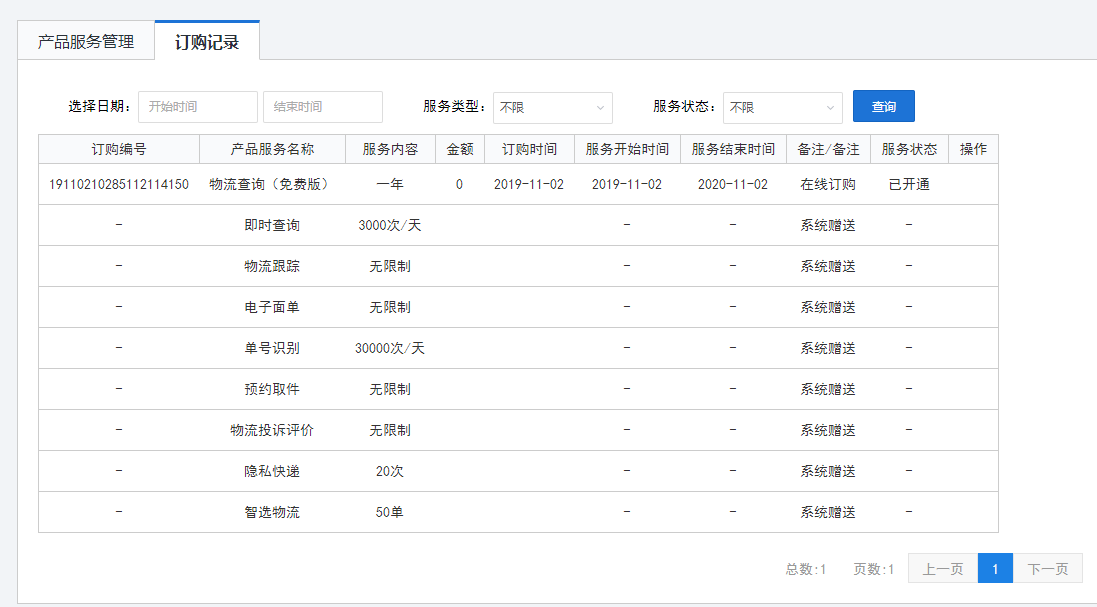
Task: Go to previous page with 上一页
Action: click(942, 569)
